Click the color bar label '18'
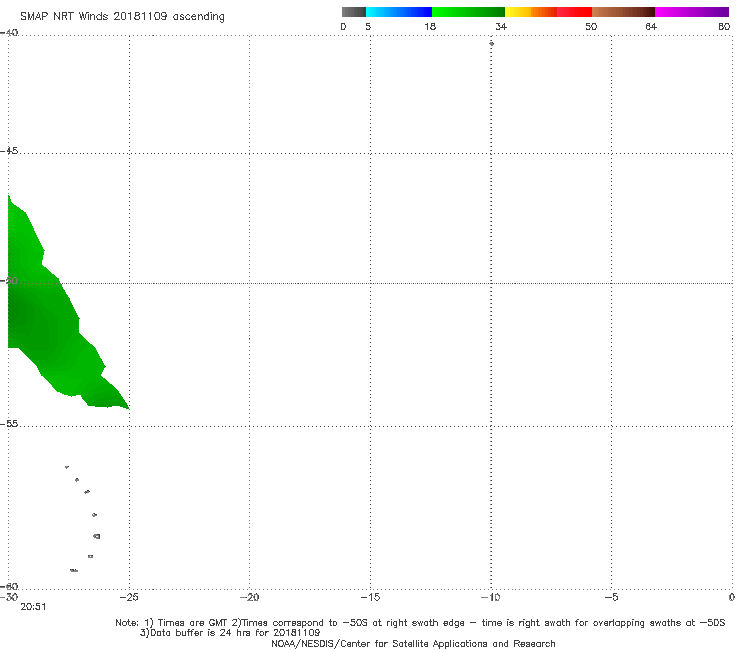740x650 pixels. (x=430, y=26)
